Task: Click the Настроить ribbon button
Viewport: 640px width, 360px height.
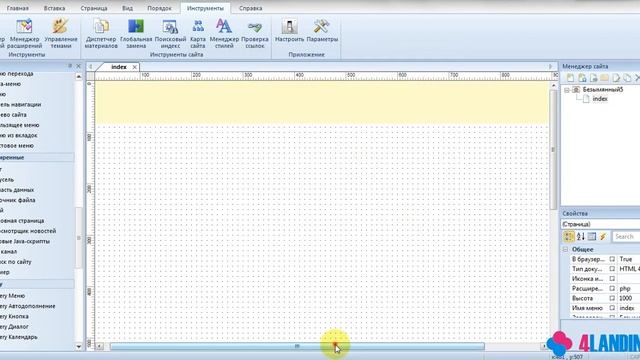Action: [x=289, y=31]
